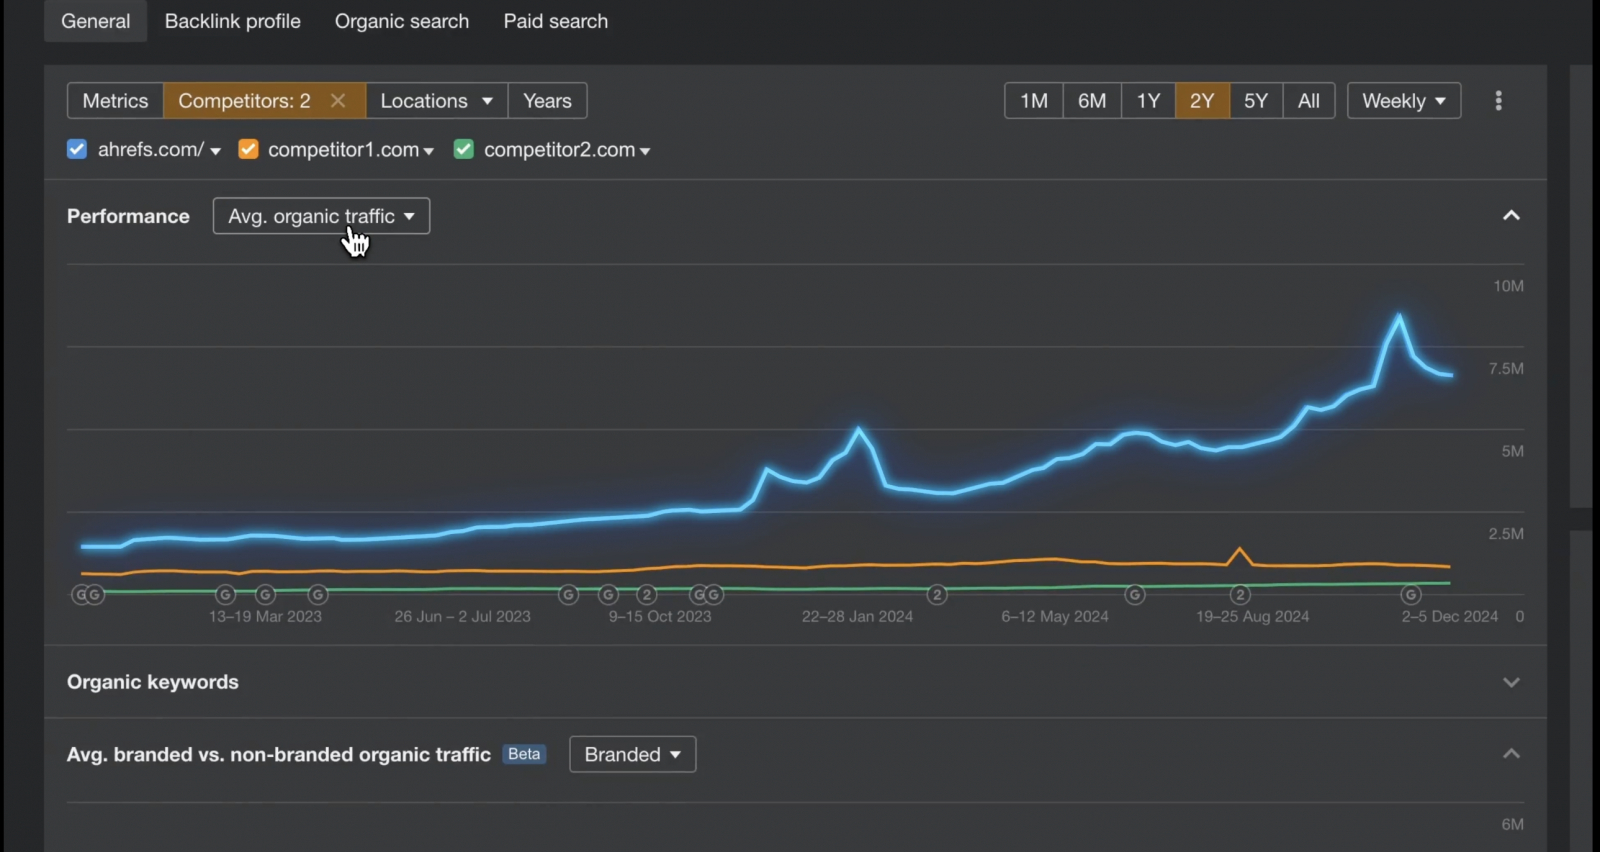Select the 5Y time range

coord(1255,101)
